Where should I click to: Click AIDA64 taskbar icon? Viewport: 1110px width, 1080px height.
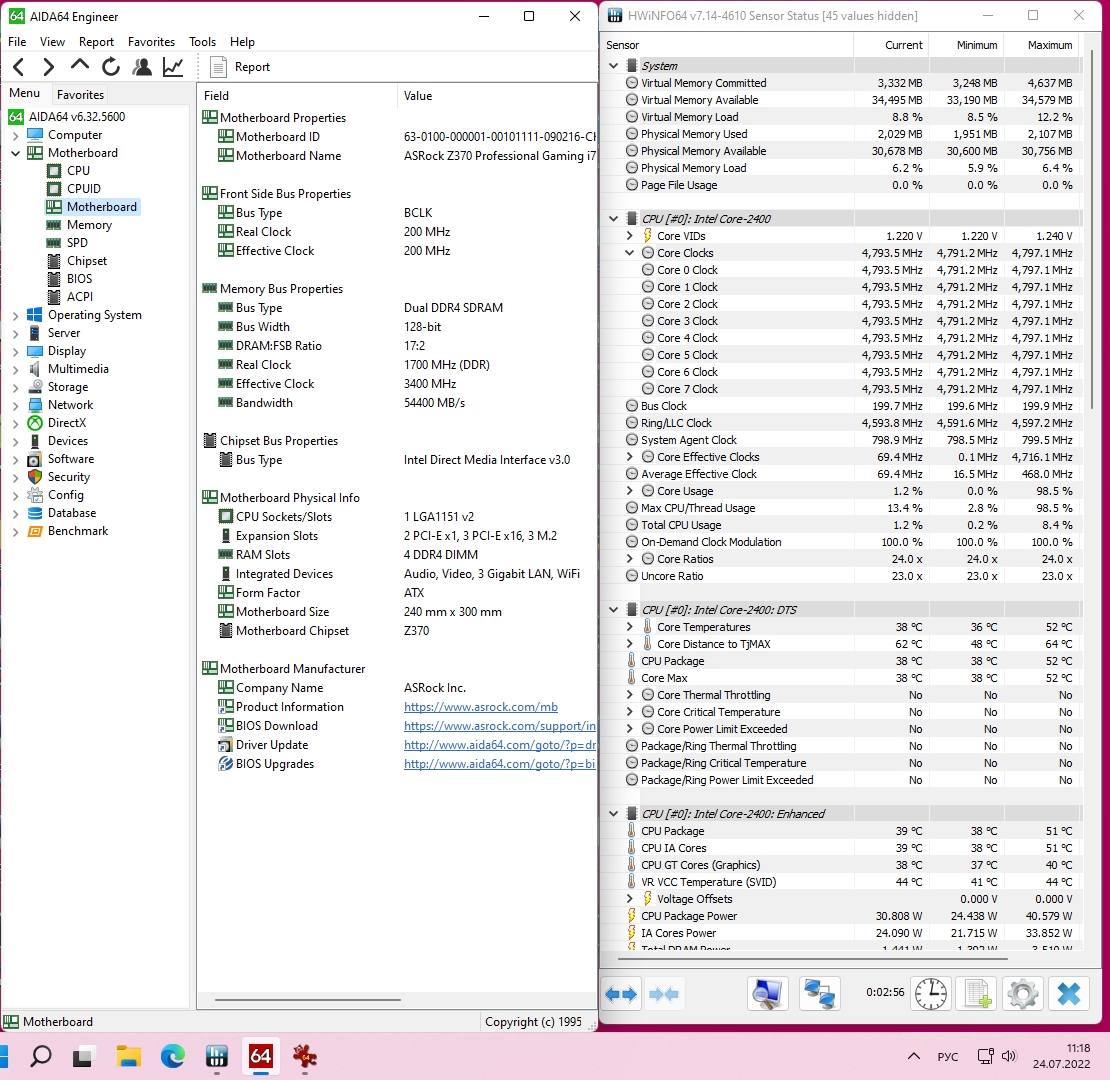(x=261, y=1057)
